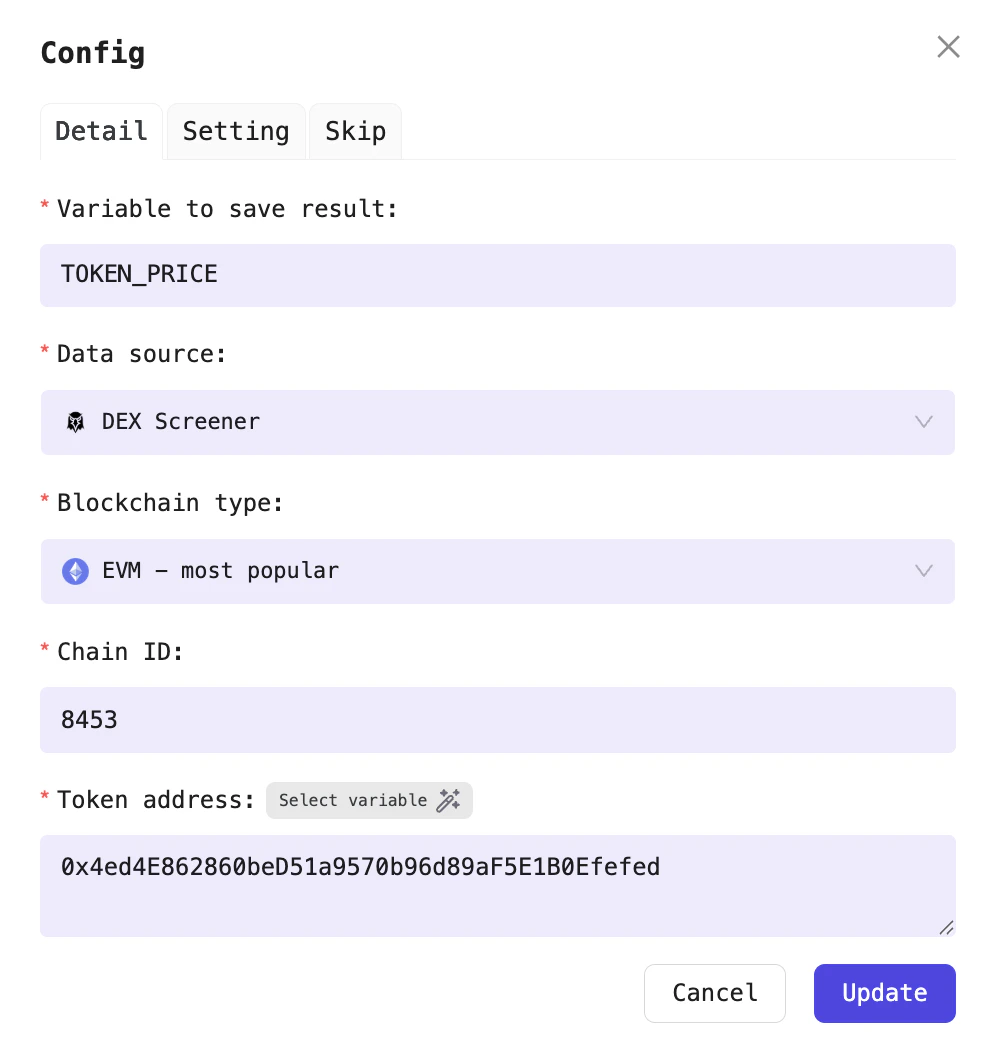This screenshot has height=1052, width=990.
Task: Expand the Data source dropdown chevron
Action: click(x=923, y=422)
